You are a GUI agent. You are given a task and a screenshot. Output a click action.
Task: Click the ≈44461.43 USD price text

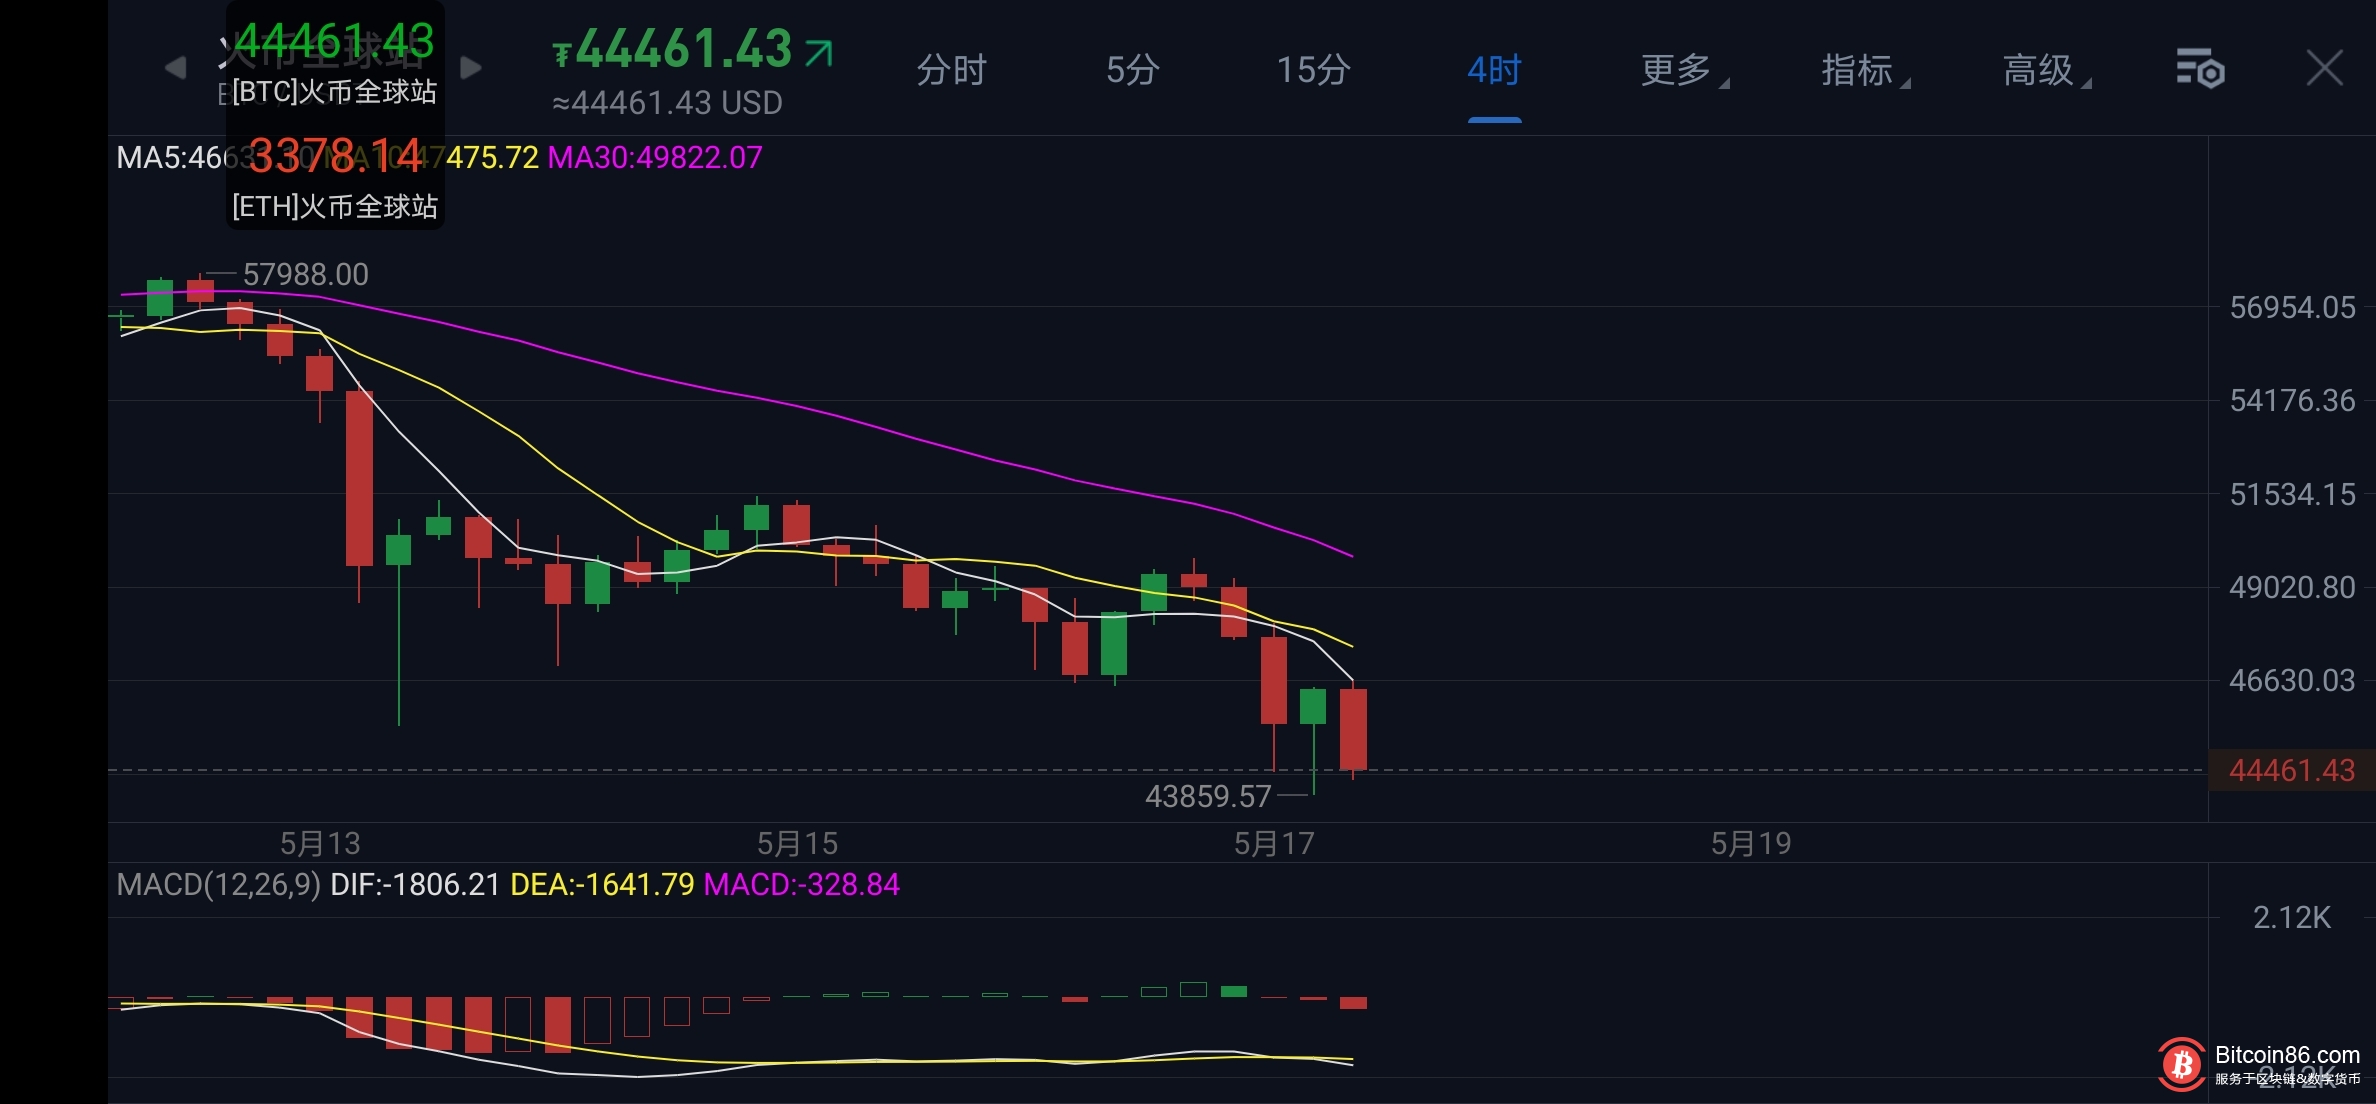point(667,103)
